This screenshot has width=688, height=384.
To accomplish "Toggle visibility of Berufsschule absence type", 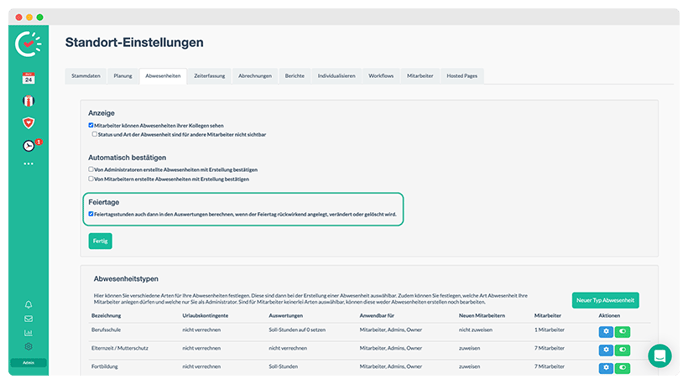I will pyautogui.click(x=622, y=331).
